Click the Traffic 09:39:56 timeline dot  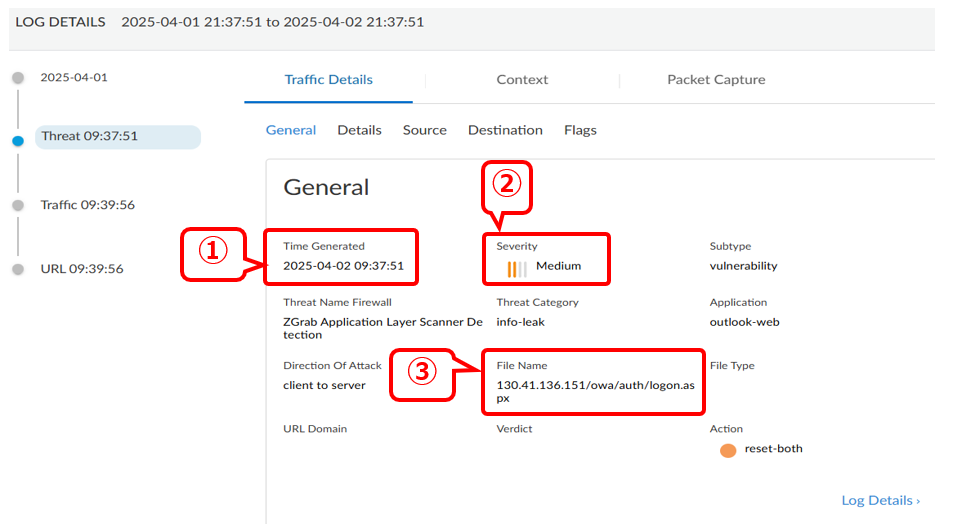[x=18, y=205]
